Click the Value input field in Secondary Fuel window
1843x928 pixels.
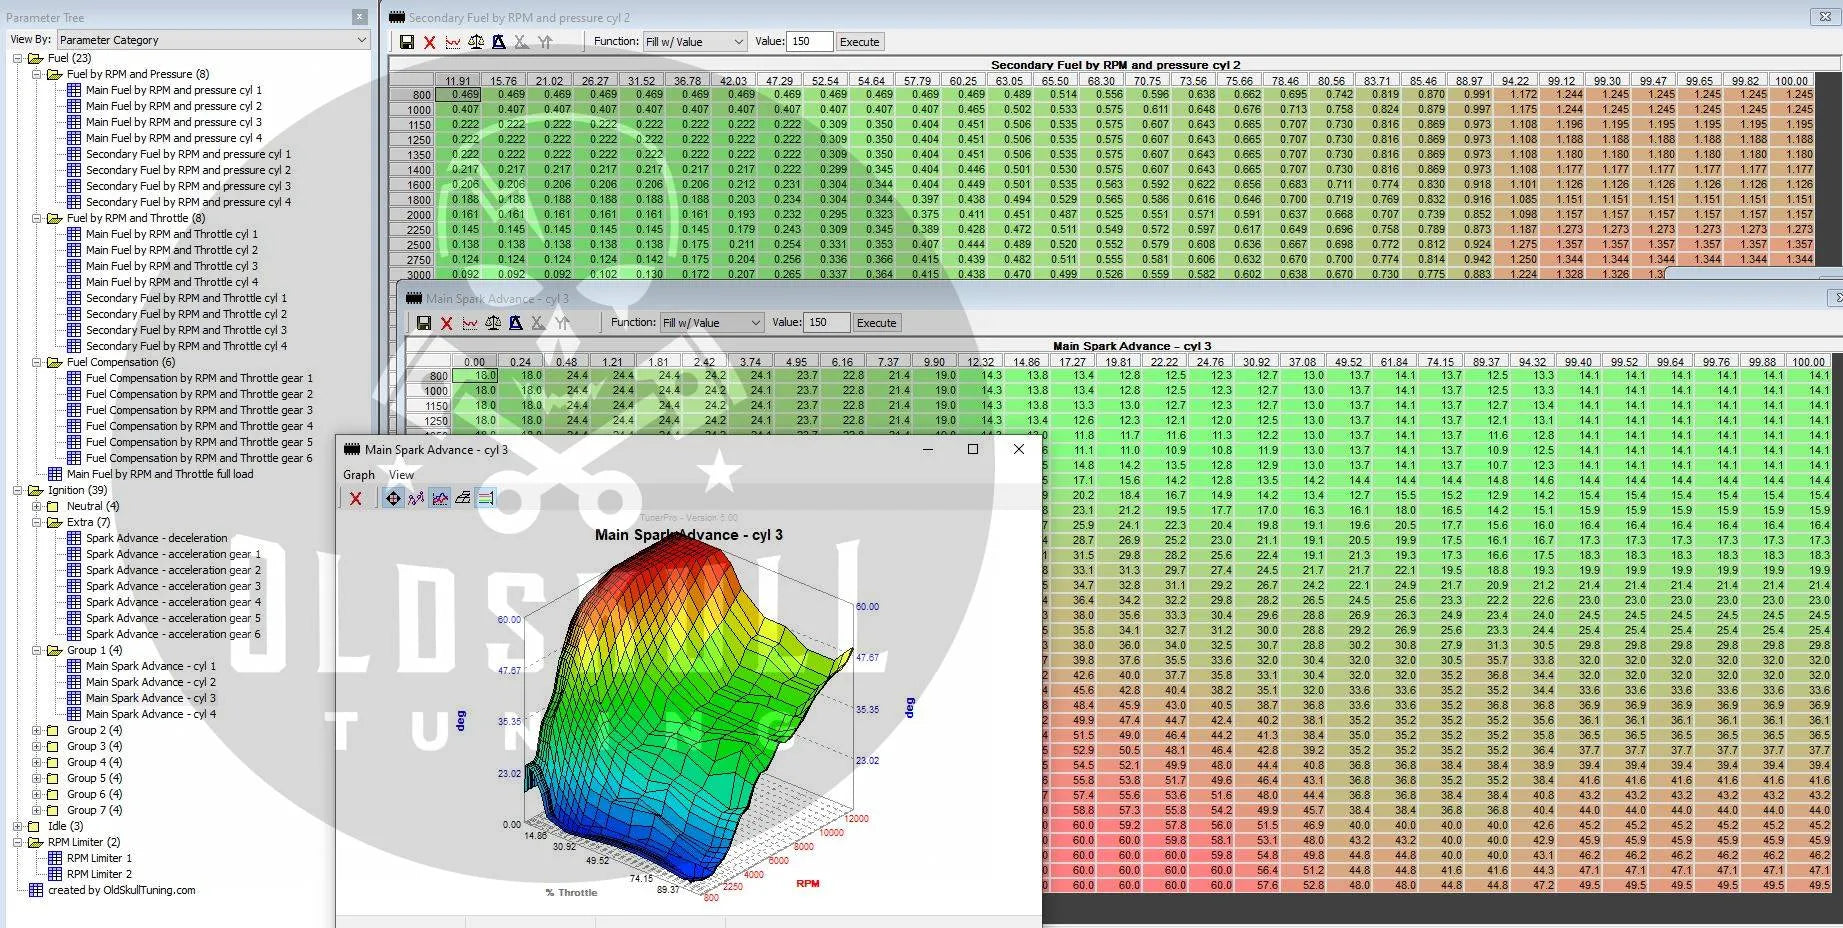tap(810, 42)
